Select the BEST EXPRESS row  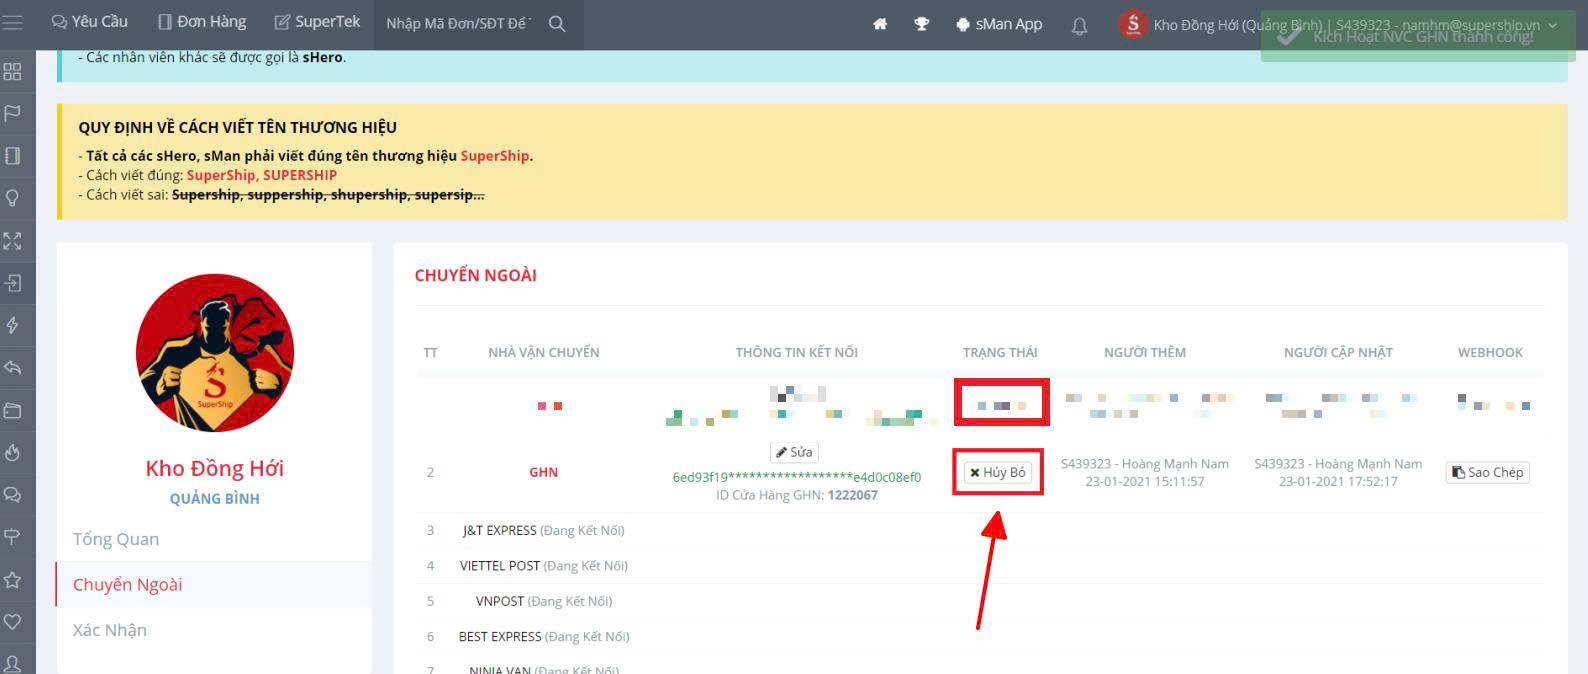pos(980,636)
